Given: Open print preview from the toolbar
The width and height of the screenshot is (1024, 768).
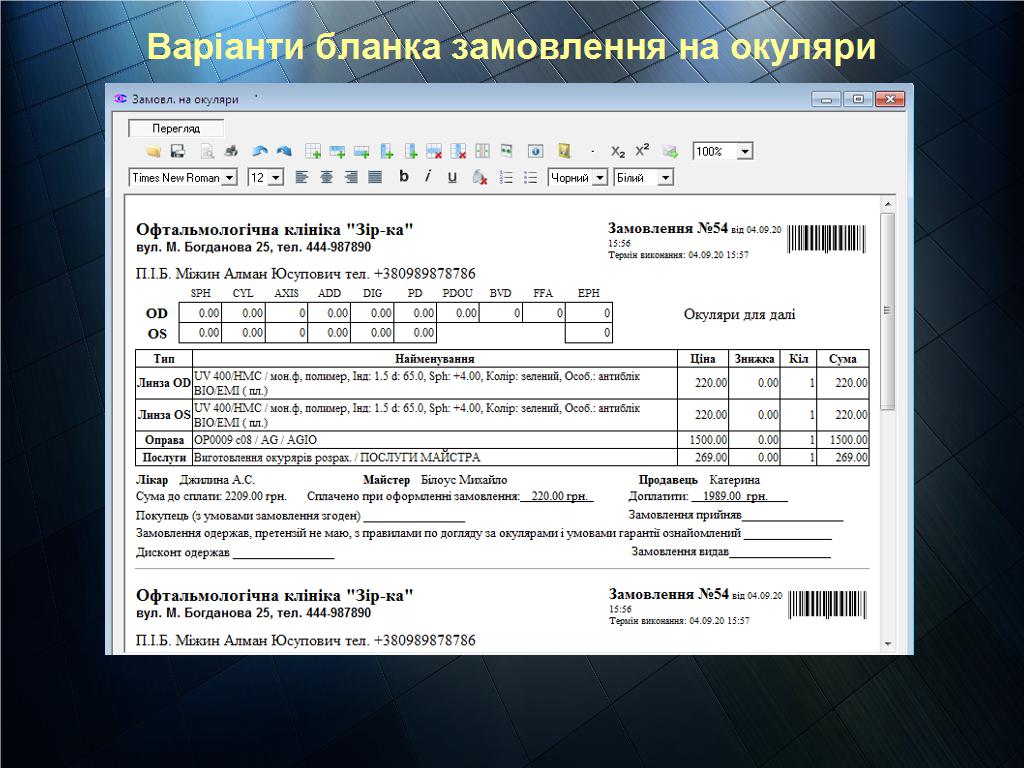Looking at the screenshot, I should click(207, 151).
